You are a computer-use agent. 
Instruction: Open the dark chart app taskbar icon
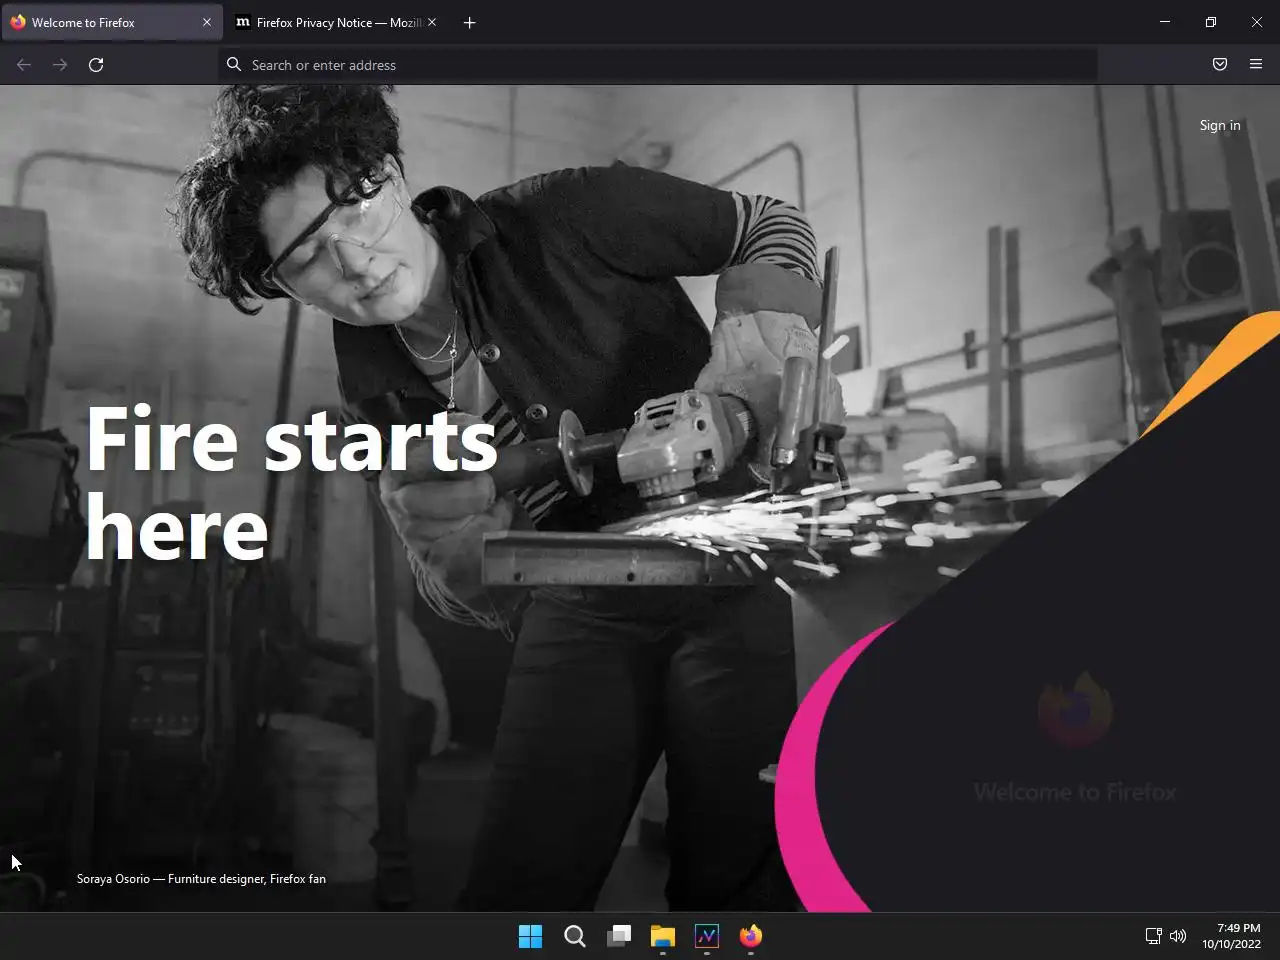click(x=707, y=936)
